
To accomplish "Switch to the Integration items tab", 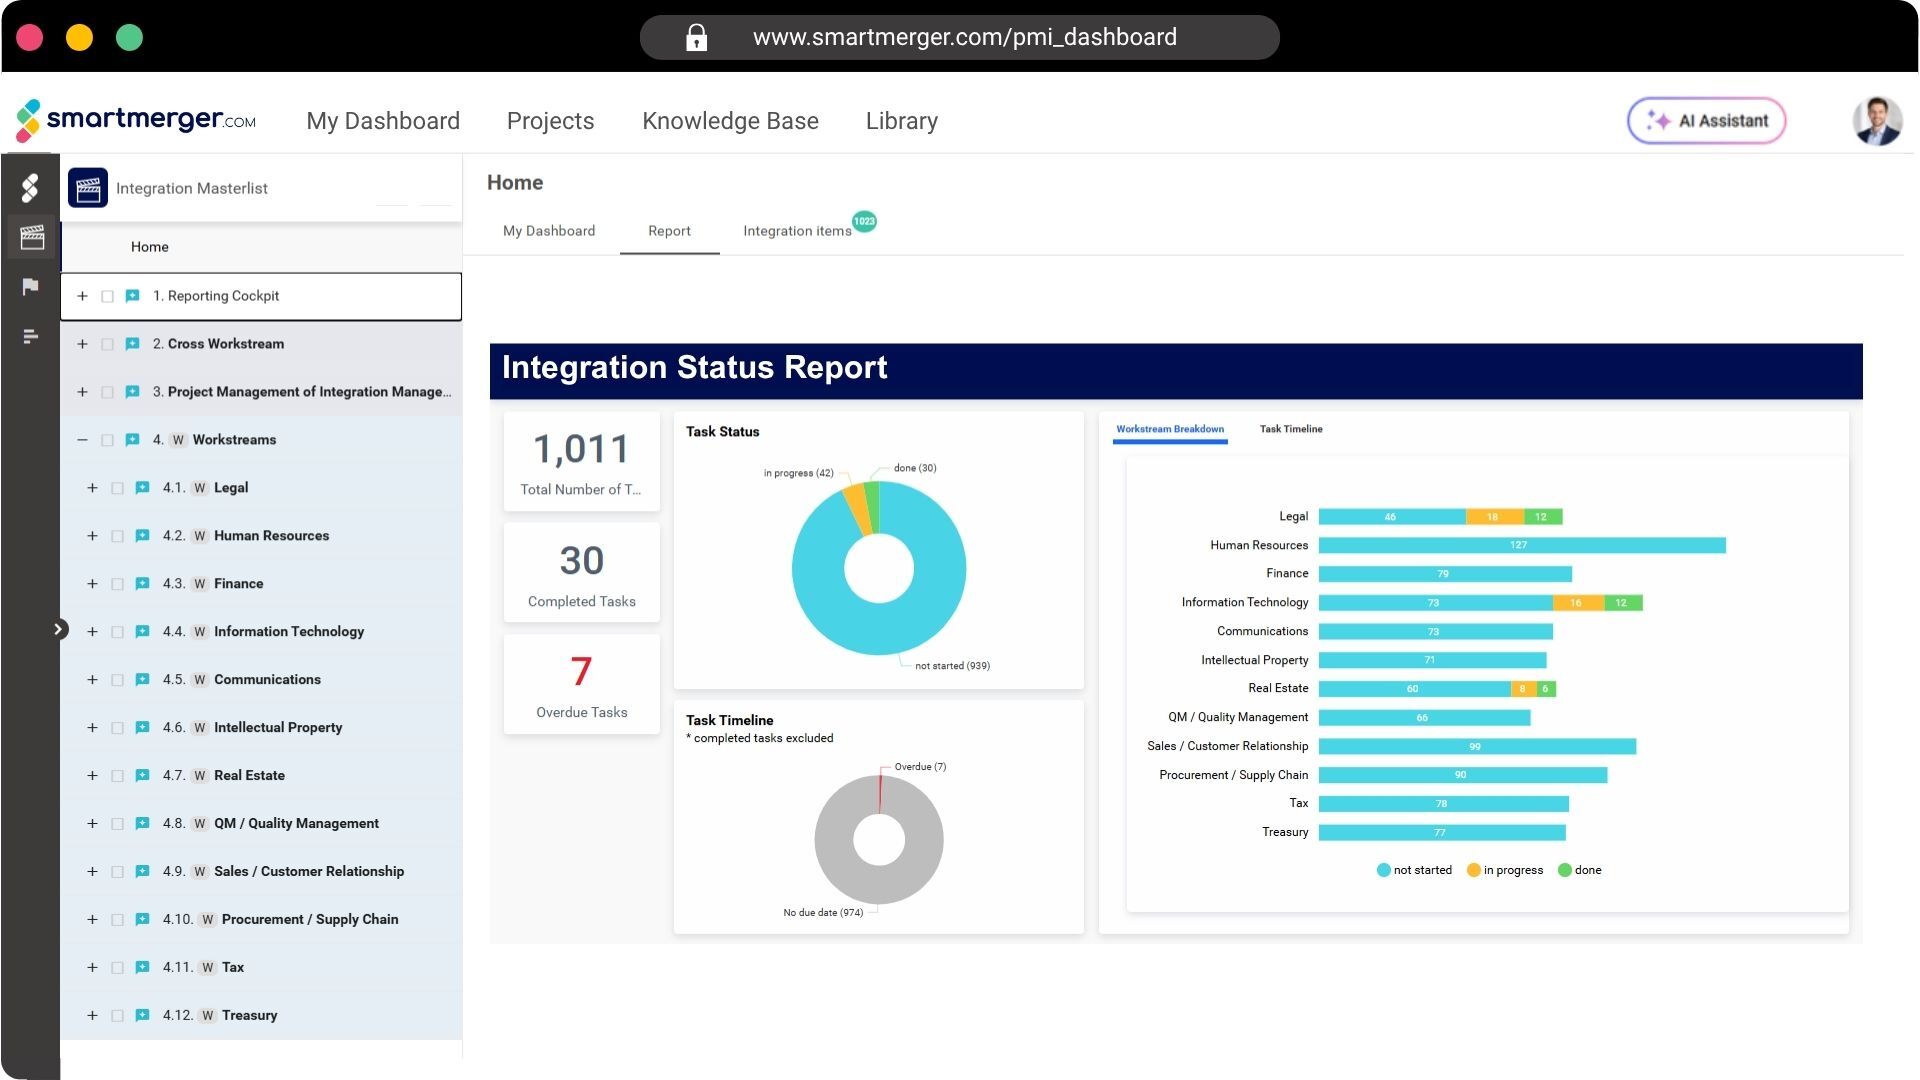I will click(797, 231).
